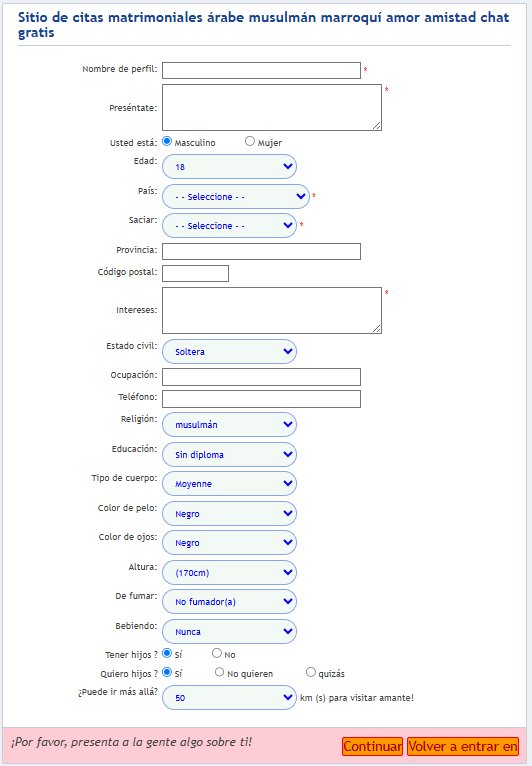
Task: Click the Teléfono input field
Action: (261, 399)
